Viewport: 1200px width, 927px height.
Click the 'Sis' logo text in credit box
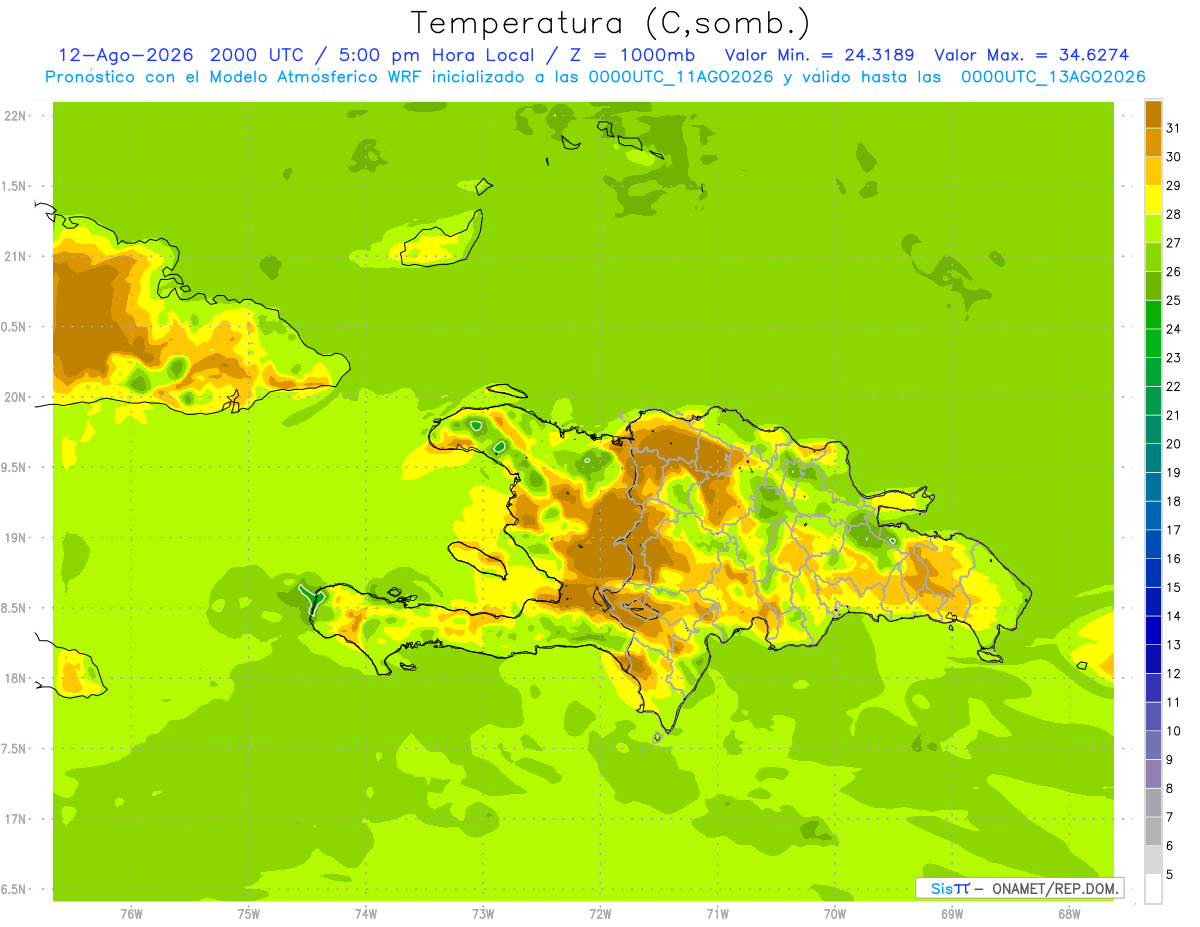(x=941, y=888)
